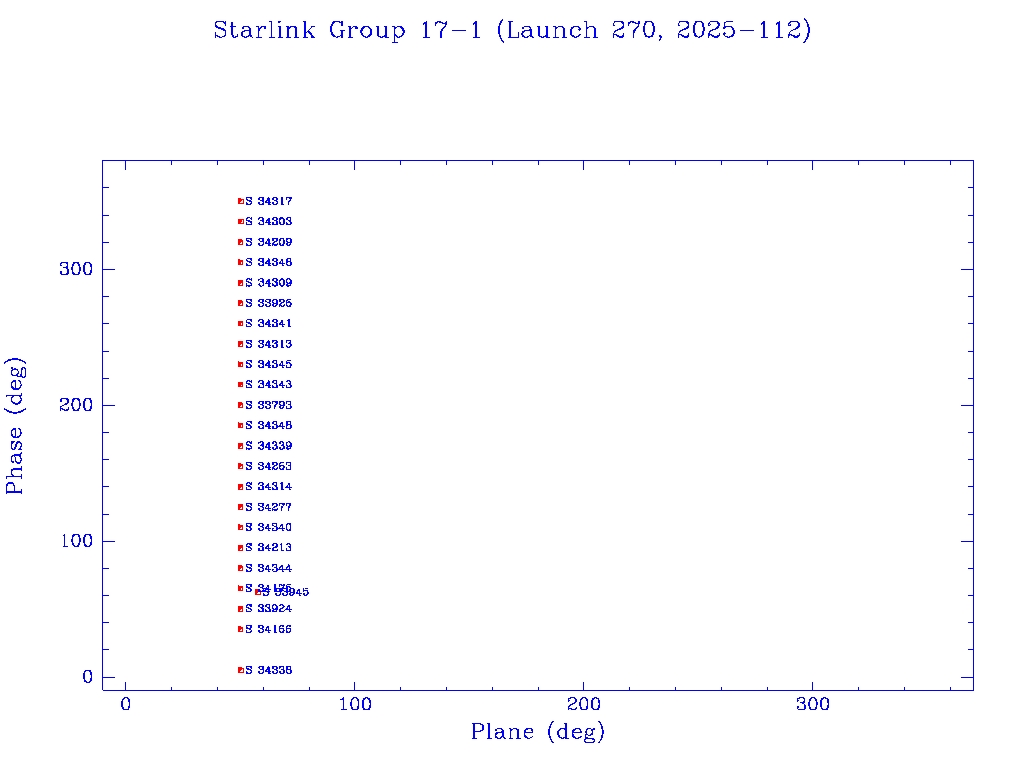Click the red marker for S 34317
1024x768 pixels.
pos(240,201)
